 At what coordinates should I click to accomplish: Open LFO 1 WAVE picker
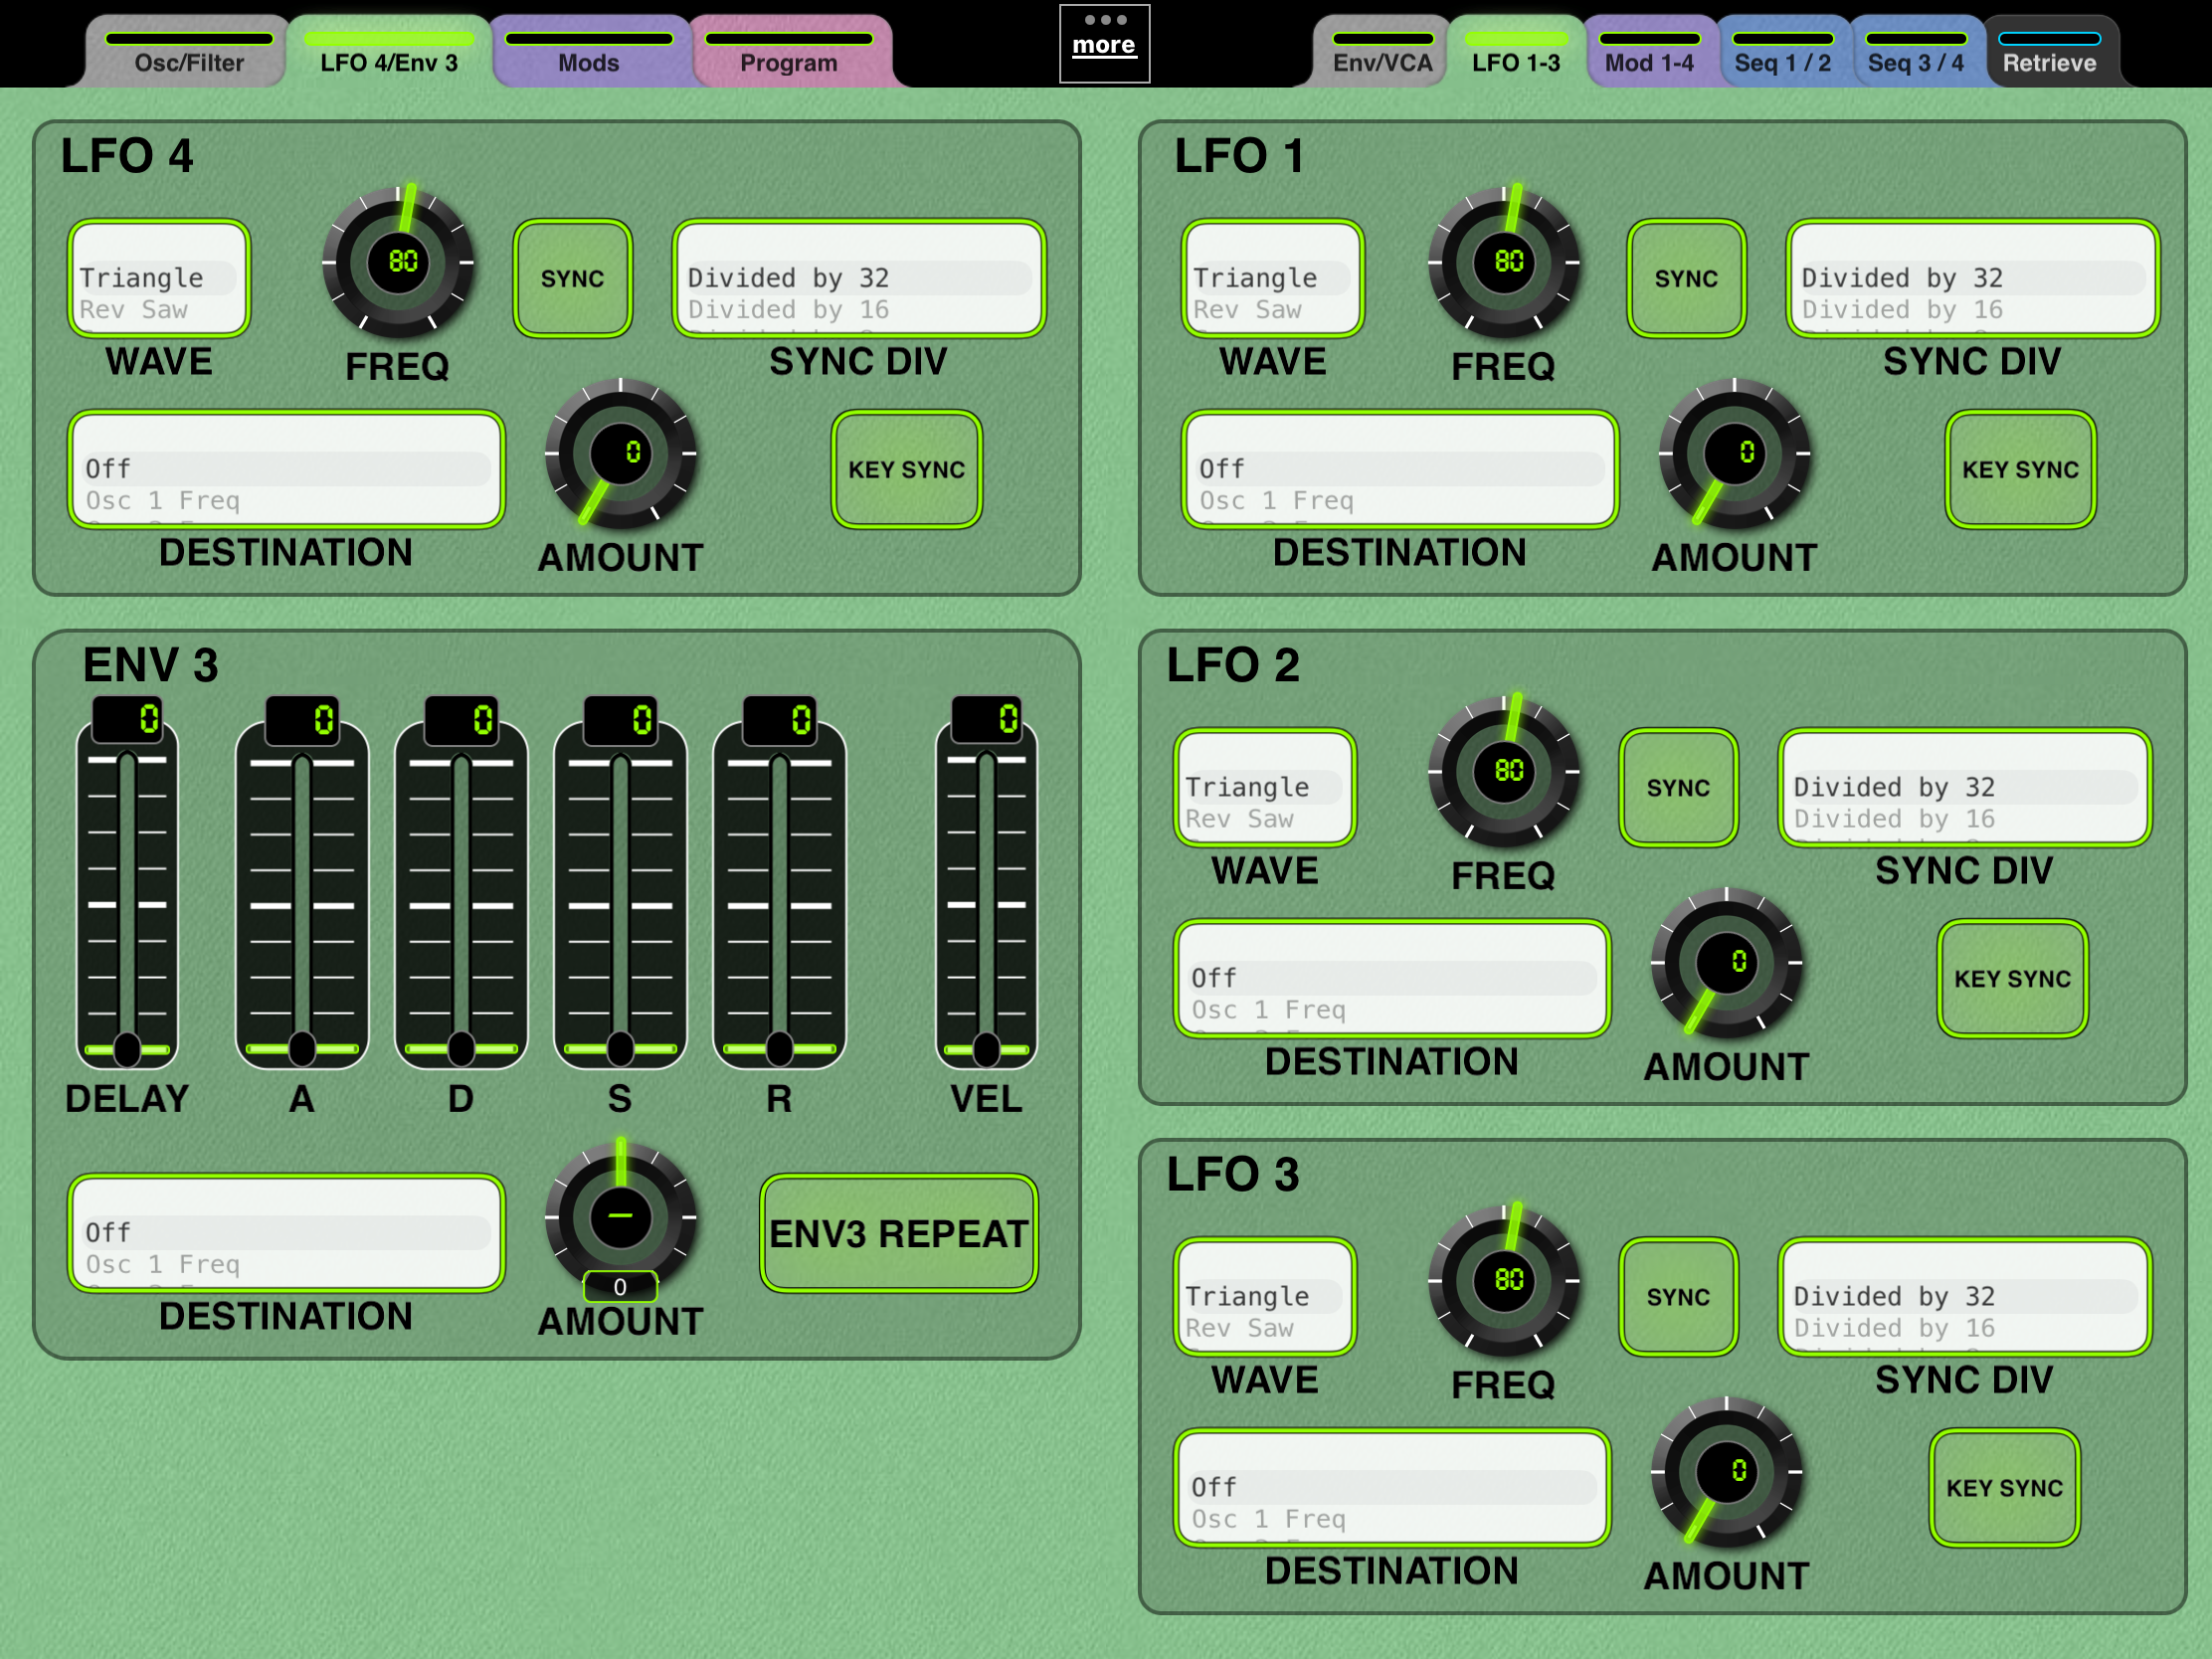pos(1272,278)
